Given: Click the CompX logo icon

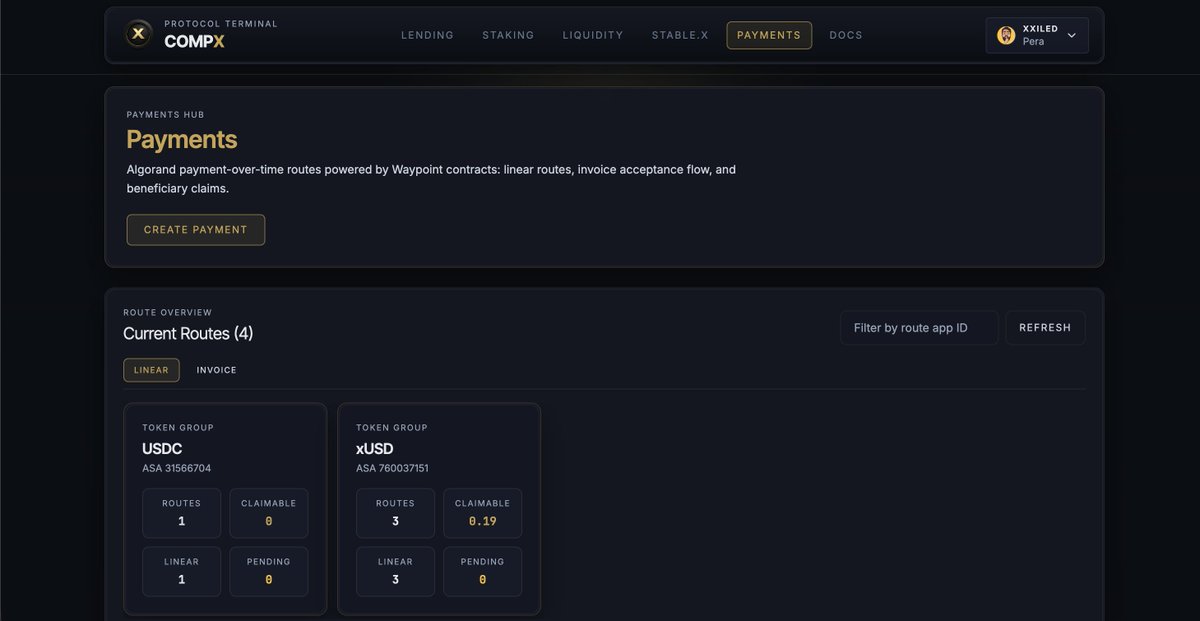Looking at the screenshot, I should click(x=139, y=35).
